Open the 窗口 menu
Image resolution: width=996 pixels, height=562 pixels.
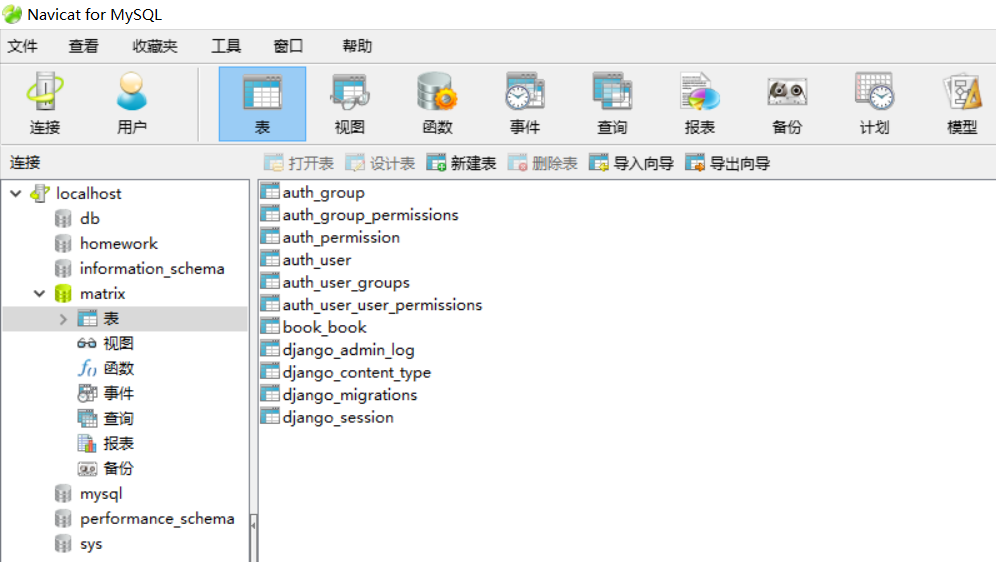[288, 46]
